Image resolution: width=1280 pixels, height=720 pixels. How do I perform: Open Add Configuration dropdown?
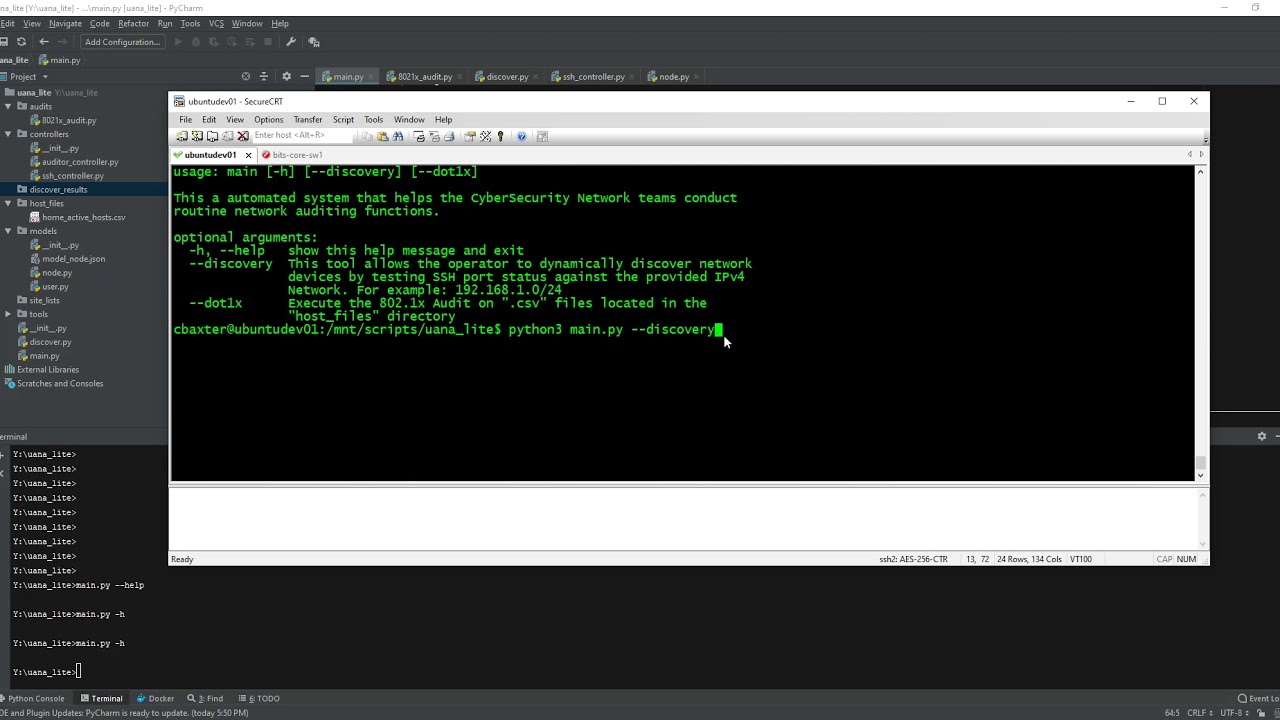(122, 42)
